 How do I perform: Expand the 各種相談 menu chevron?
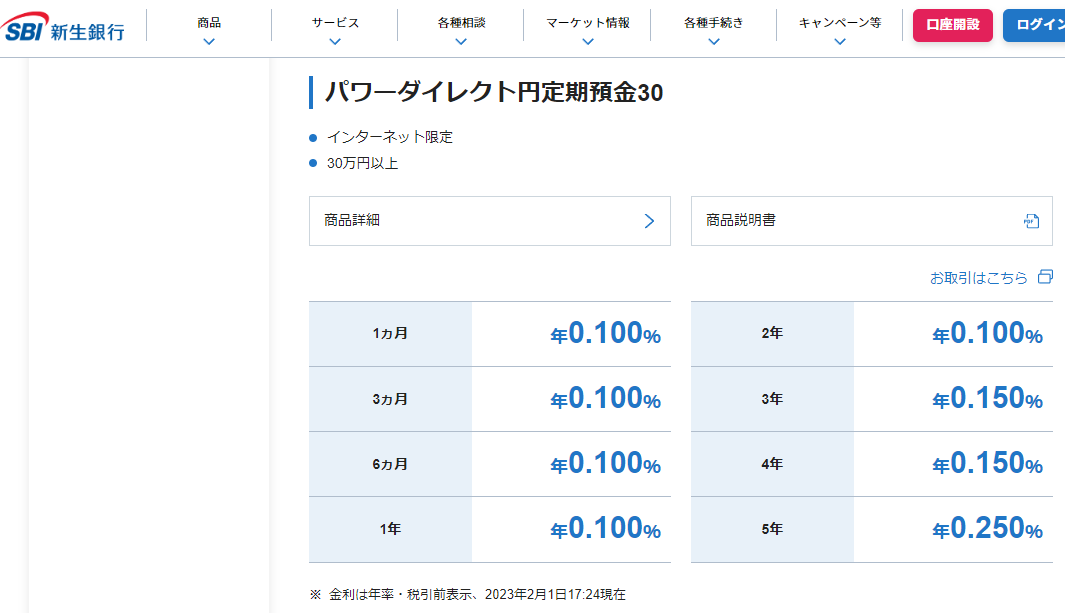click(x=461, y=42)
